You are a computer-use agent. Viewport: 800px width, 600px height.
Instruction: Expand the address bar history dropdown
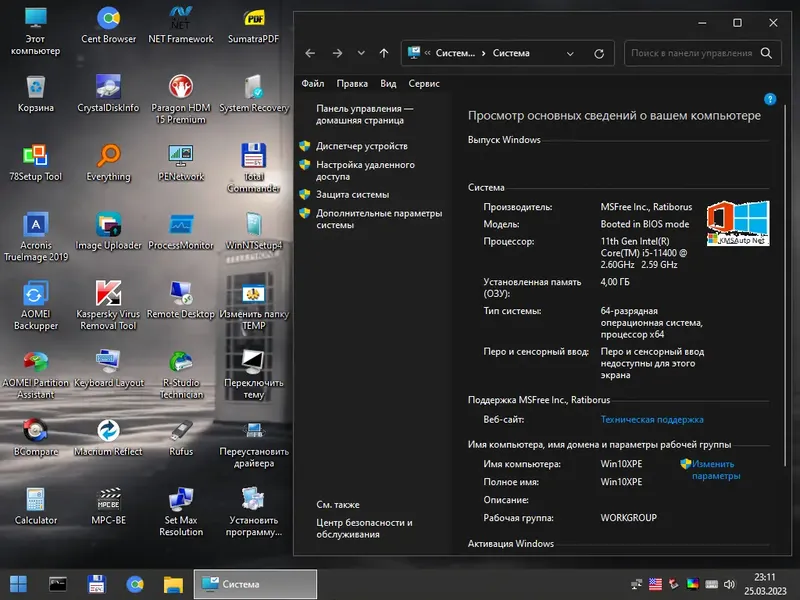[570, 53]
